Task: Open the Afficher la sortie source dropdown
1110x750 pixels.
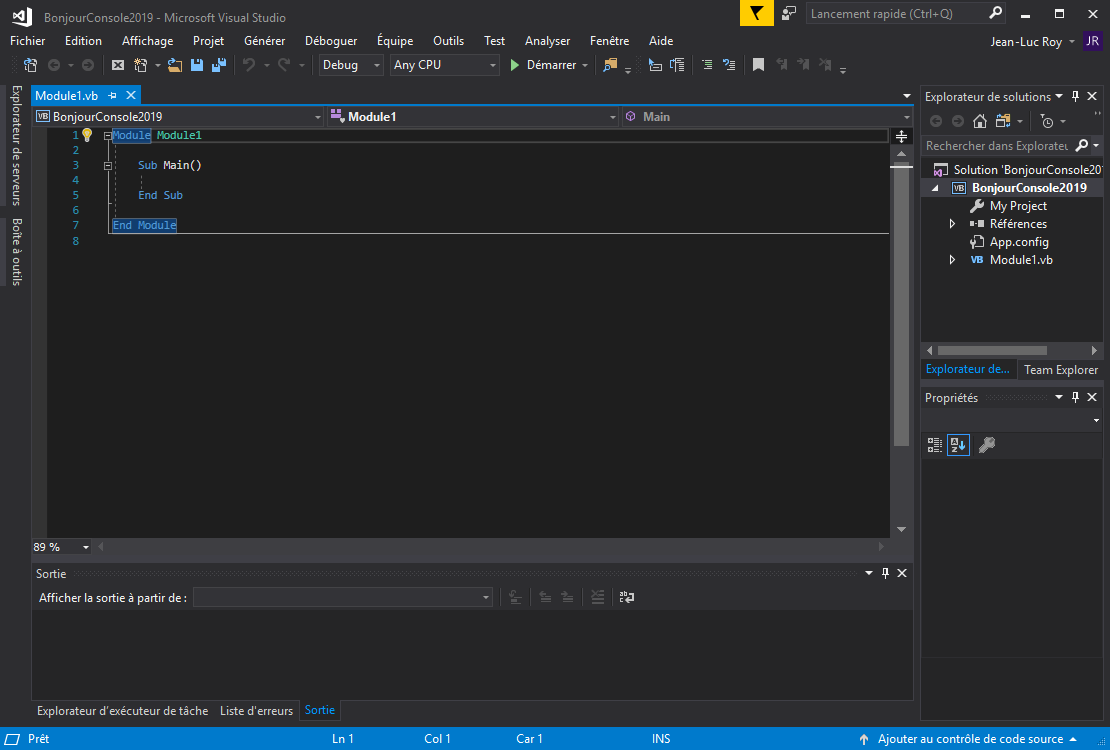Action: coord(343,598)
